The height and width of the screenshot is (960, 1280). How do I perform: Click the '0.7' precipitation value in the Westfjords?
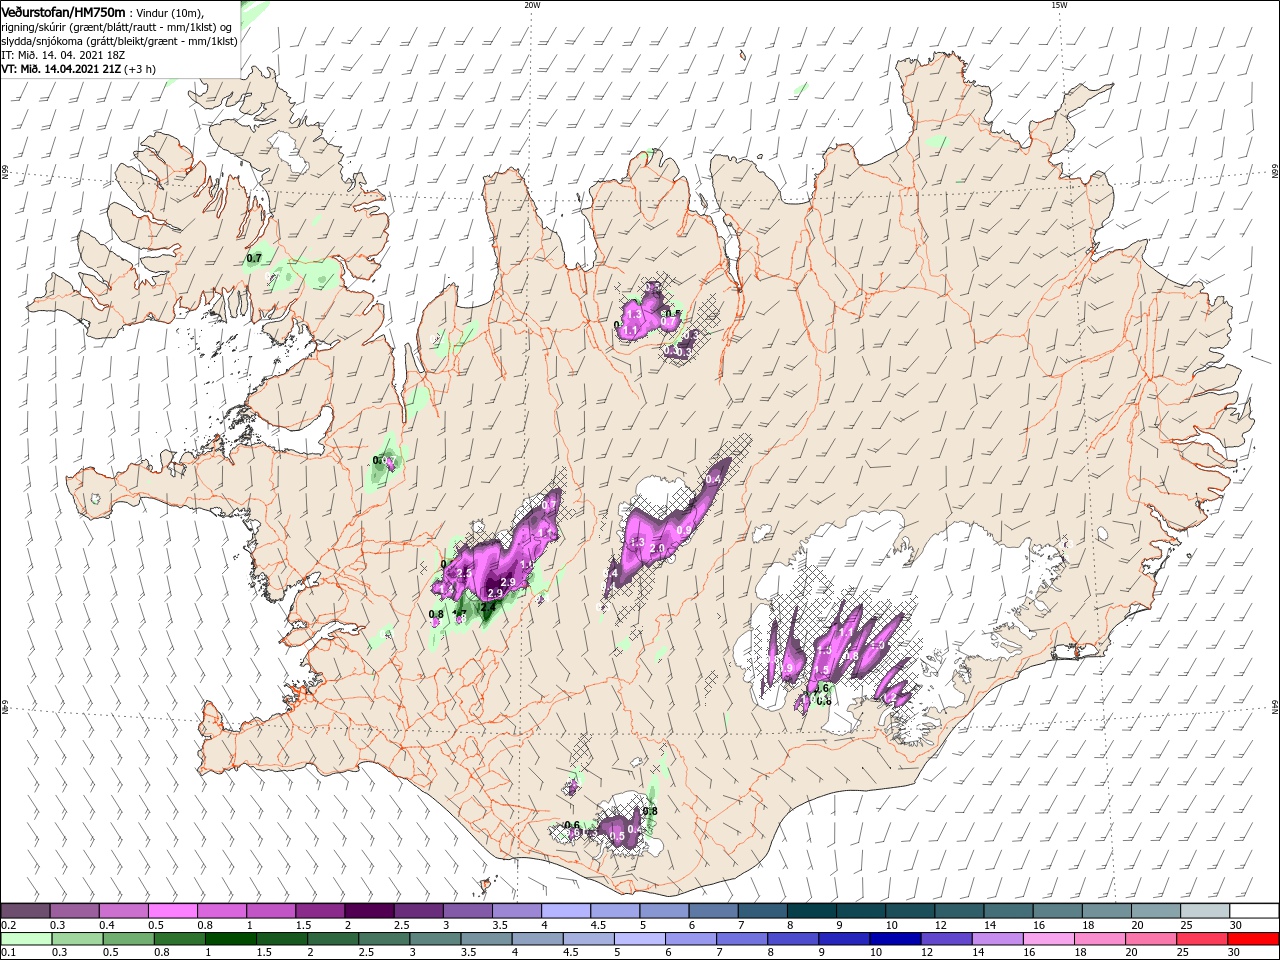254,258
